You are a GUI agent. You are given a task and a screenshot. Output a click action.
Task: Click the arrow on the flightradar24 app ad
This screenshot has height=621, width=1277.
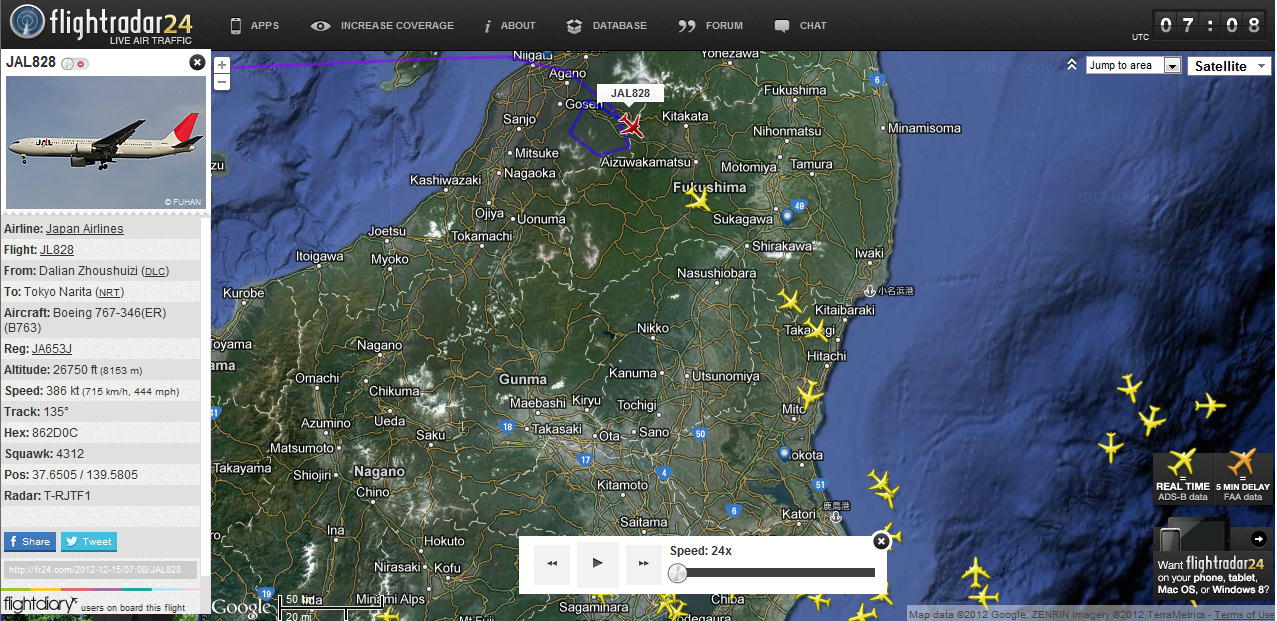pos(1258,539)
